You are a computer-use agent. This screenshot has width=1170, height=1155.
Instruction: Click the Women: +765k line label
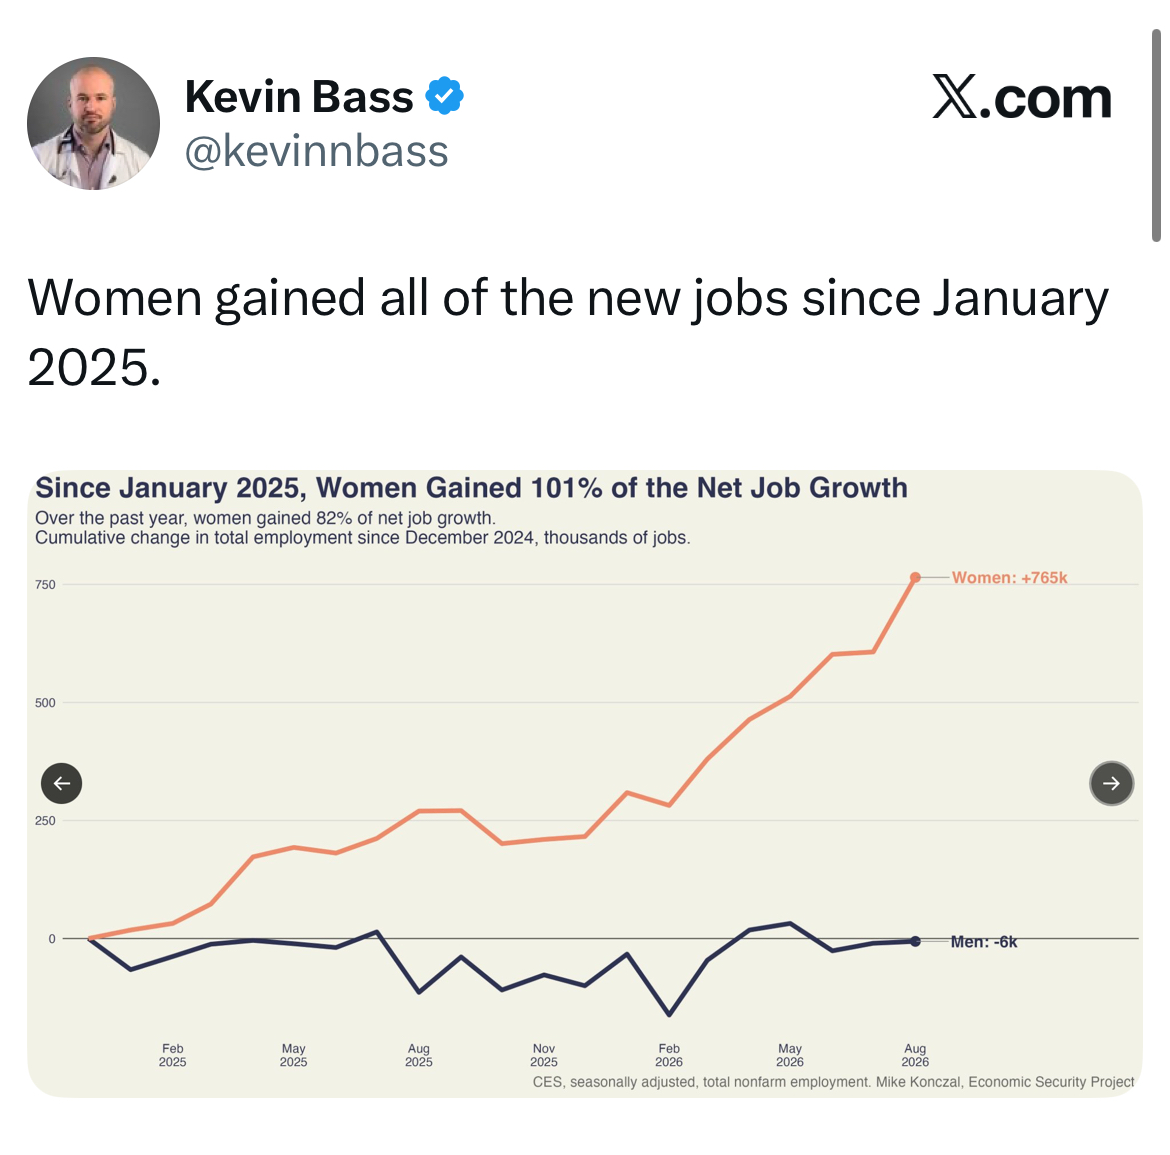click(1010, 578)
